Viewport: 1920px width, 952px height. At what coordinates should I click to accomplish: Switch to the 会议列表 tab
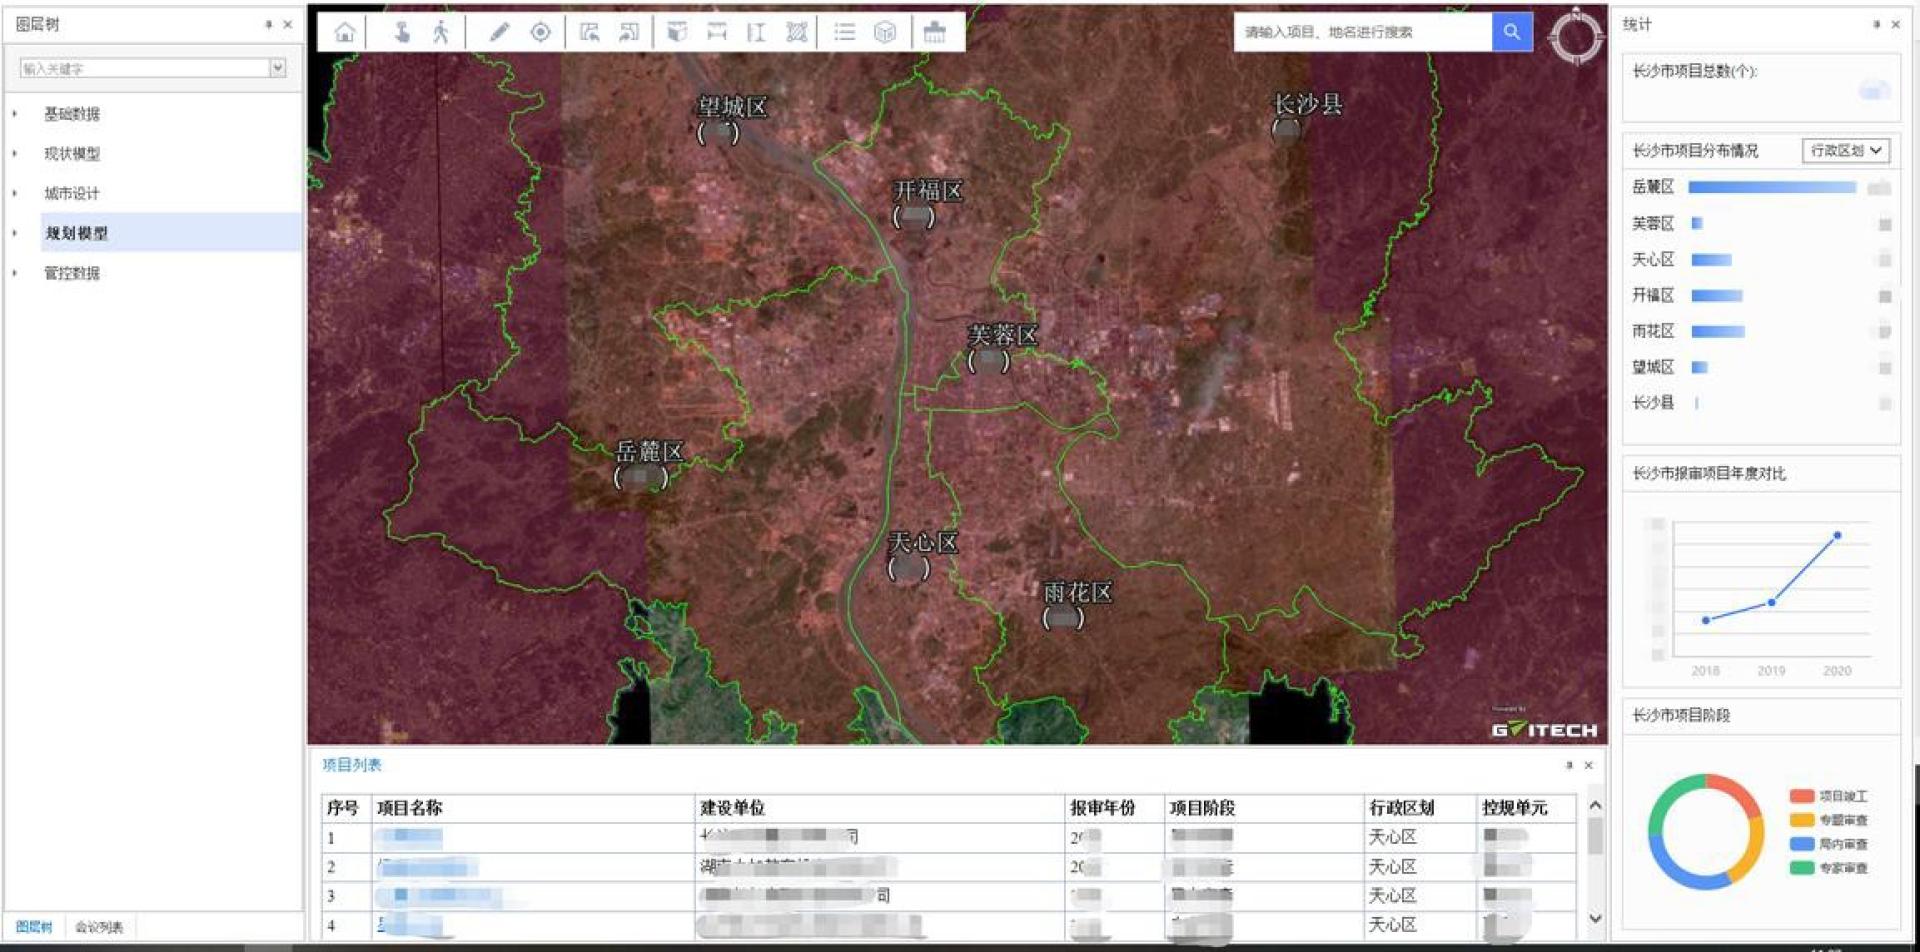(x=99, y=927)
